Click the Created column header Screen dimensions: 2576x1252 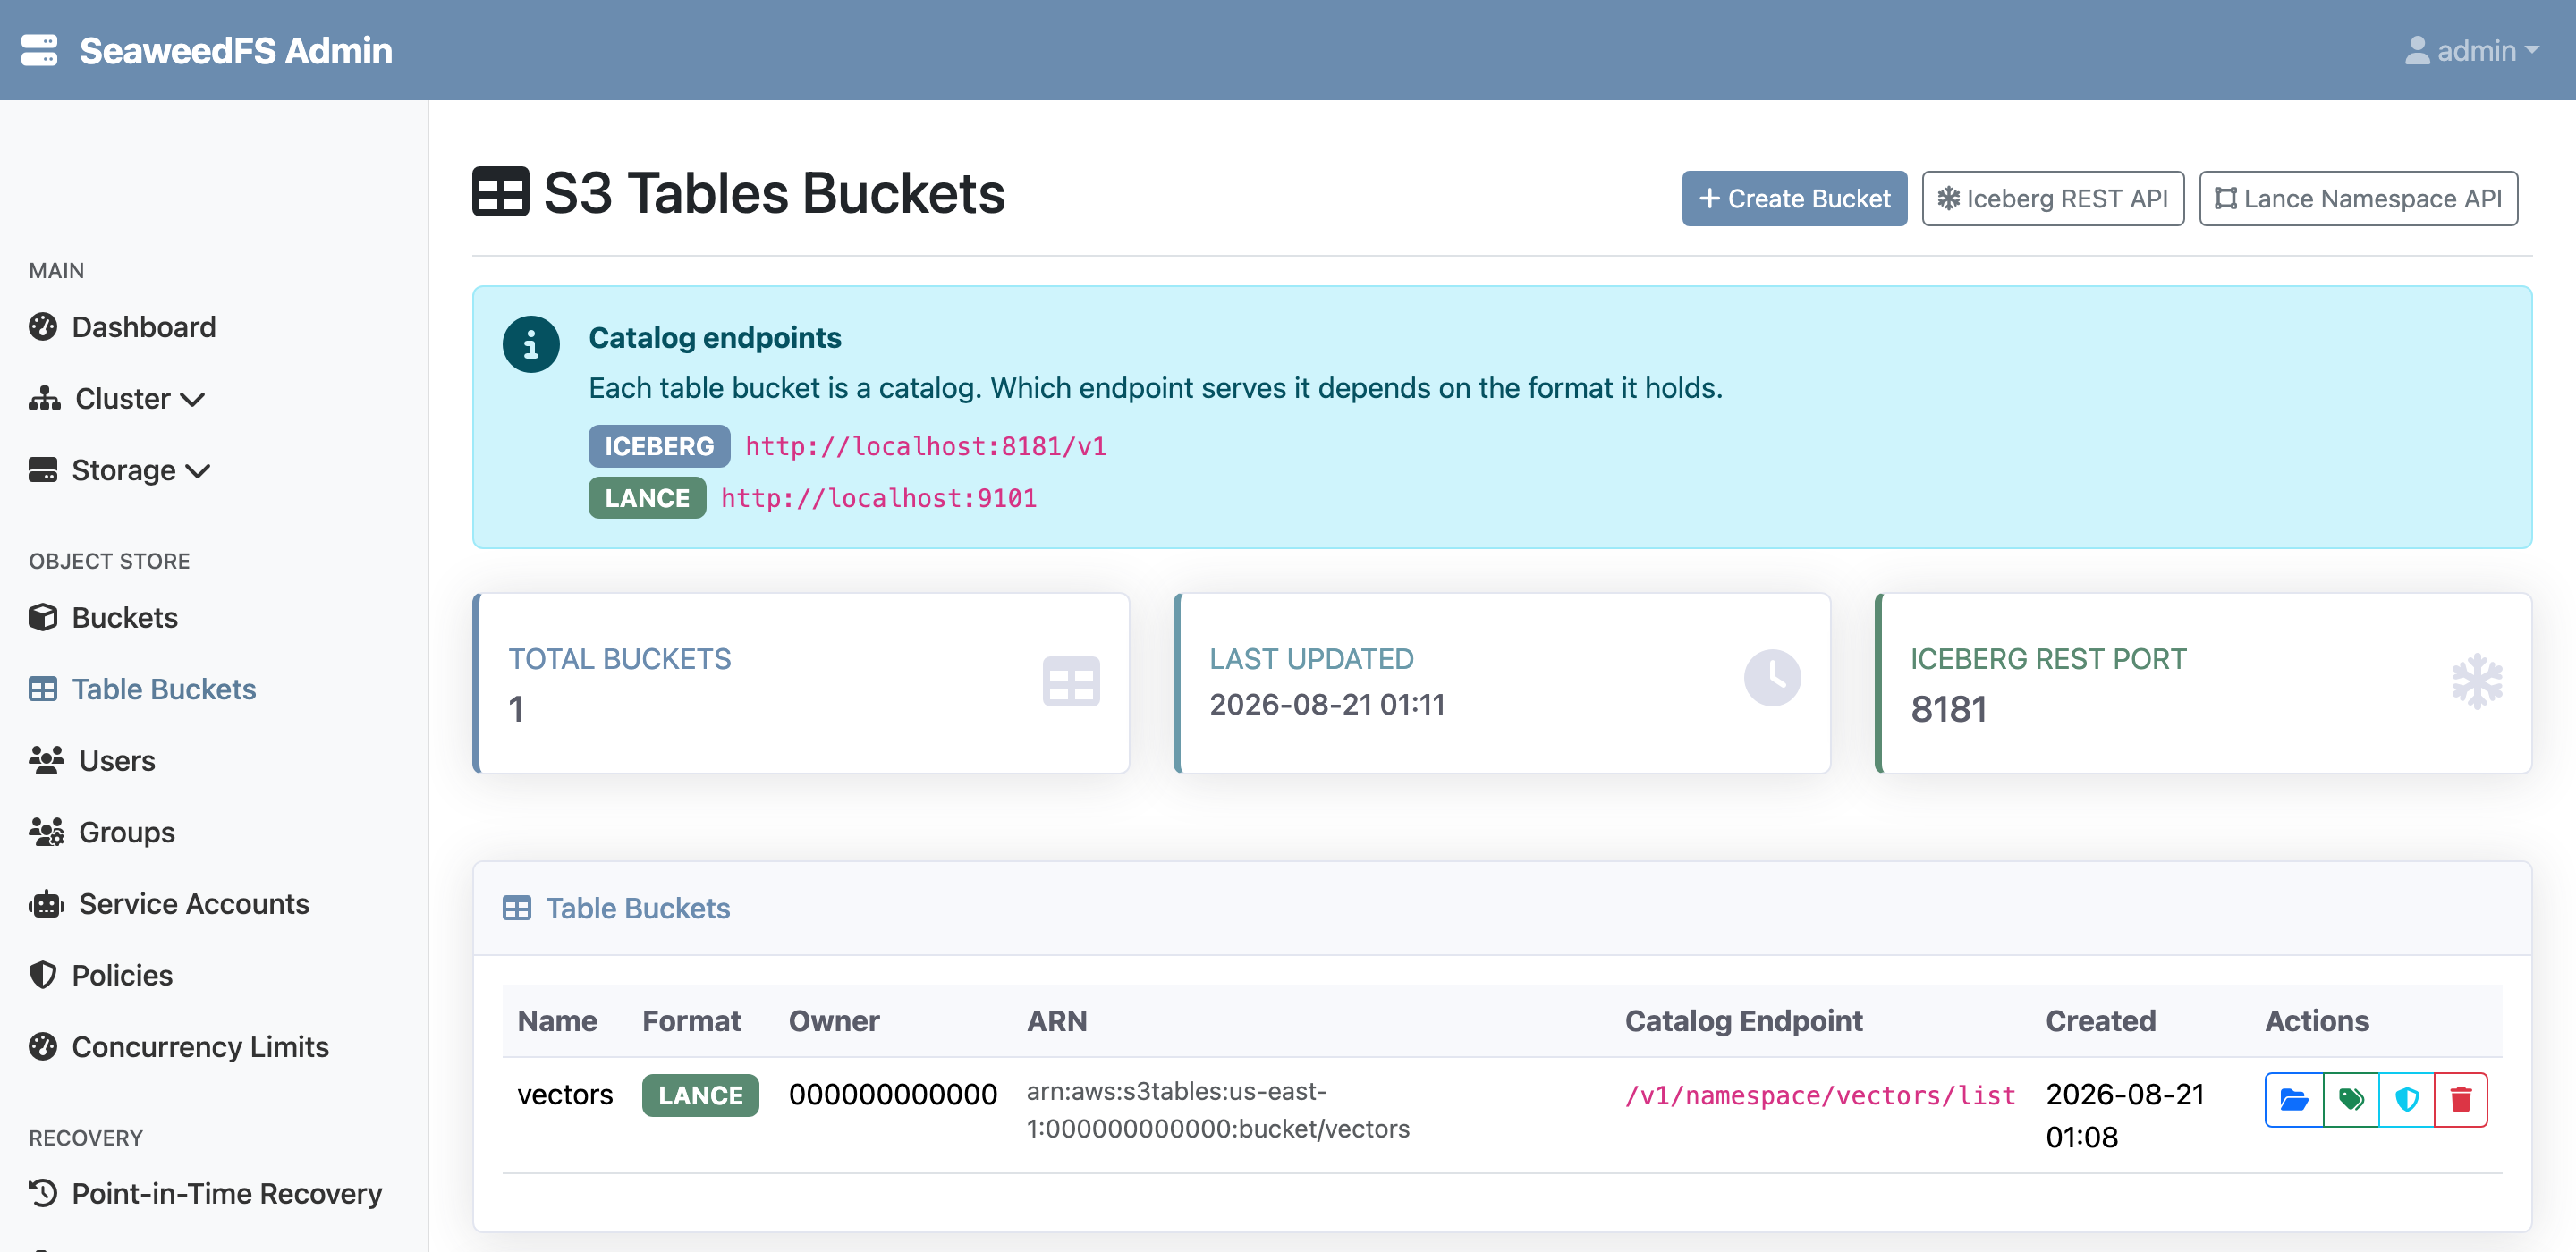pos(2100,1020)
